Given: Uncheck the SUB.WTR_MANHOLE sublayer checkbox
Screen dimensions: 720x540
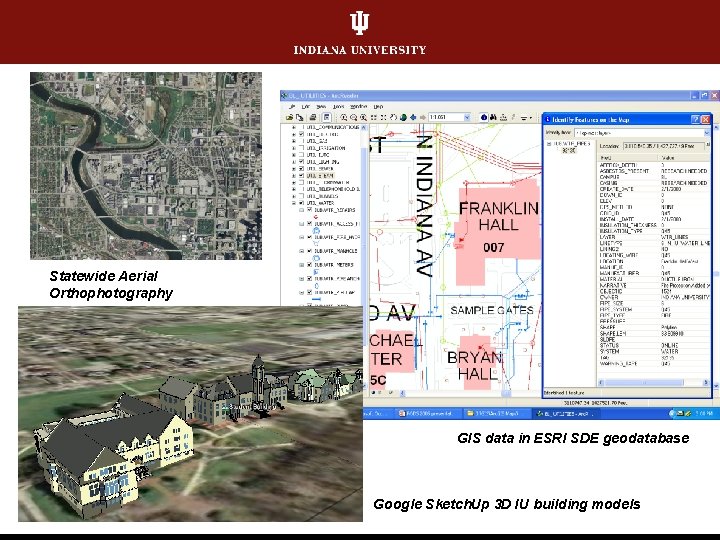Looking at the screenshot, I should point(309,251).
